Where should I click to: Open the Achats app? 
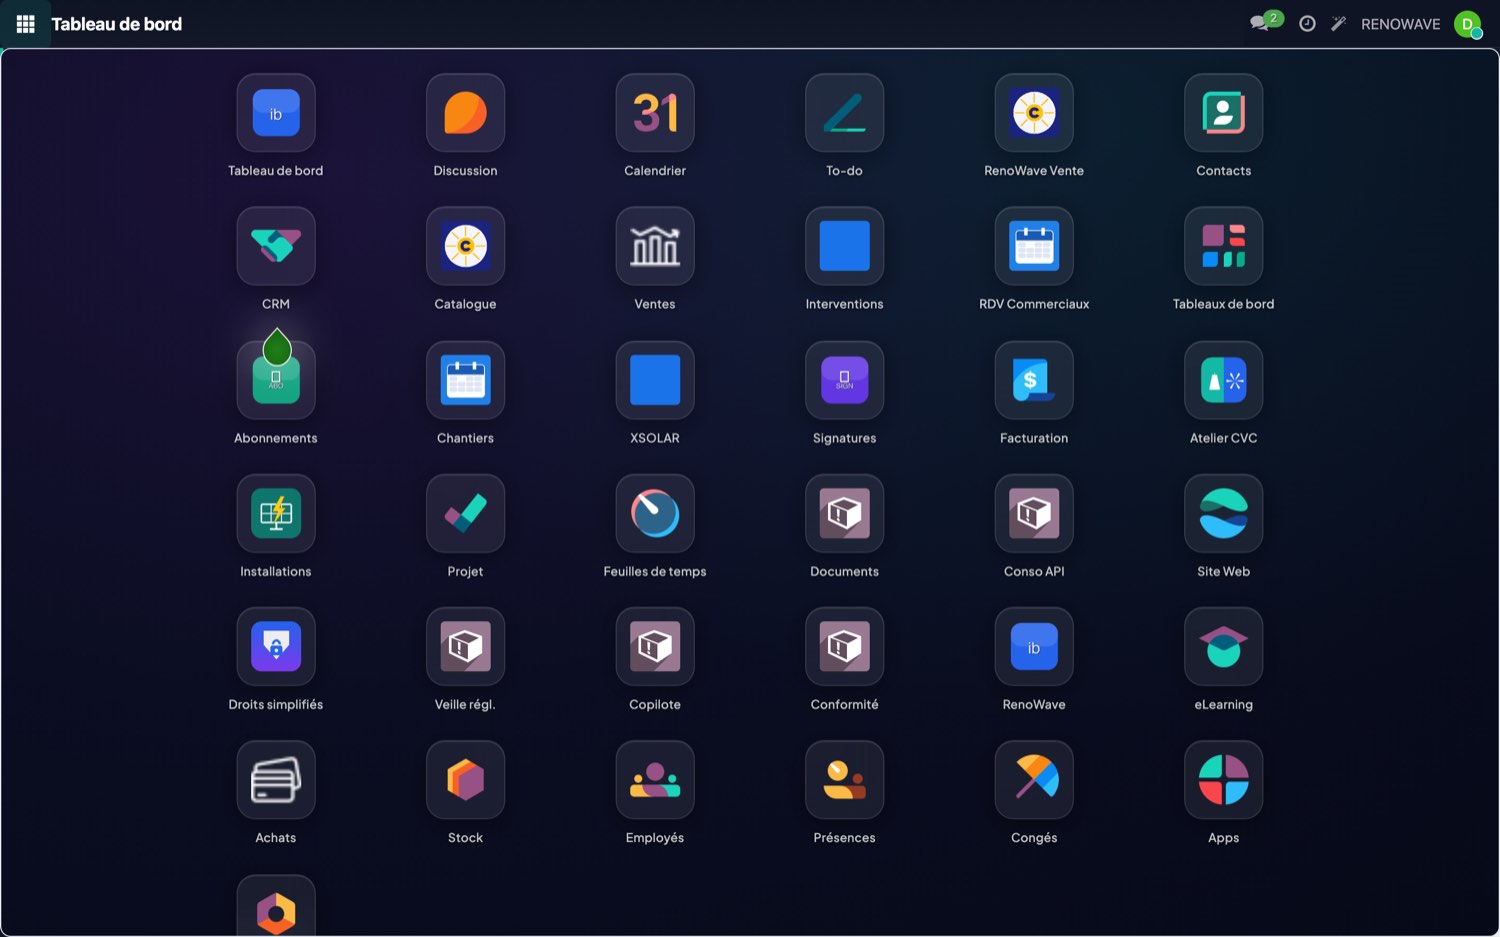[x=276, y=780]
